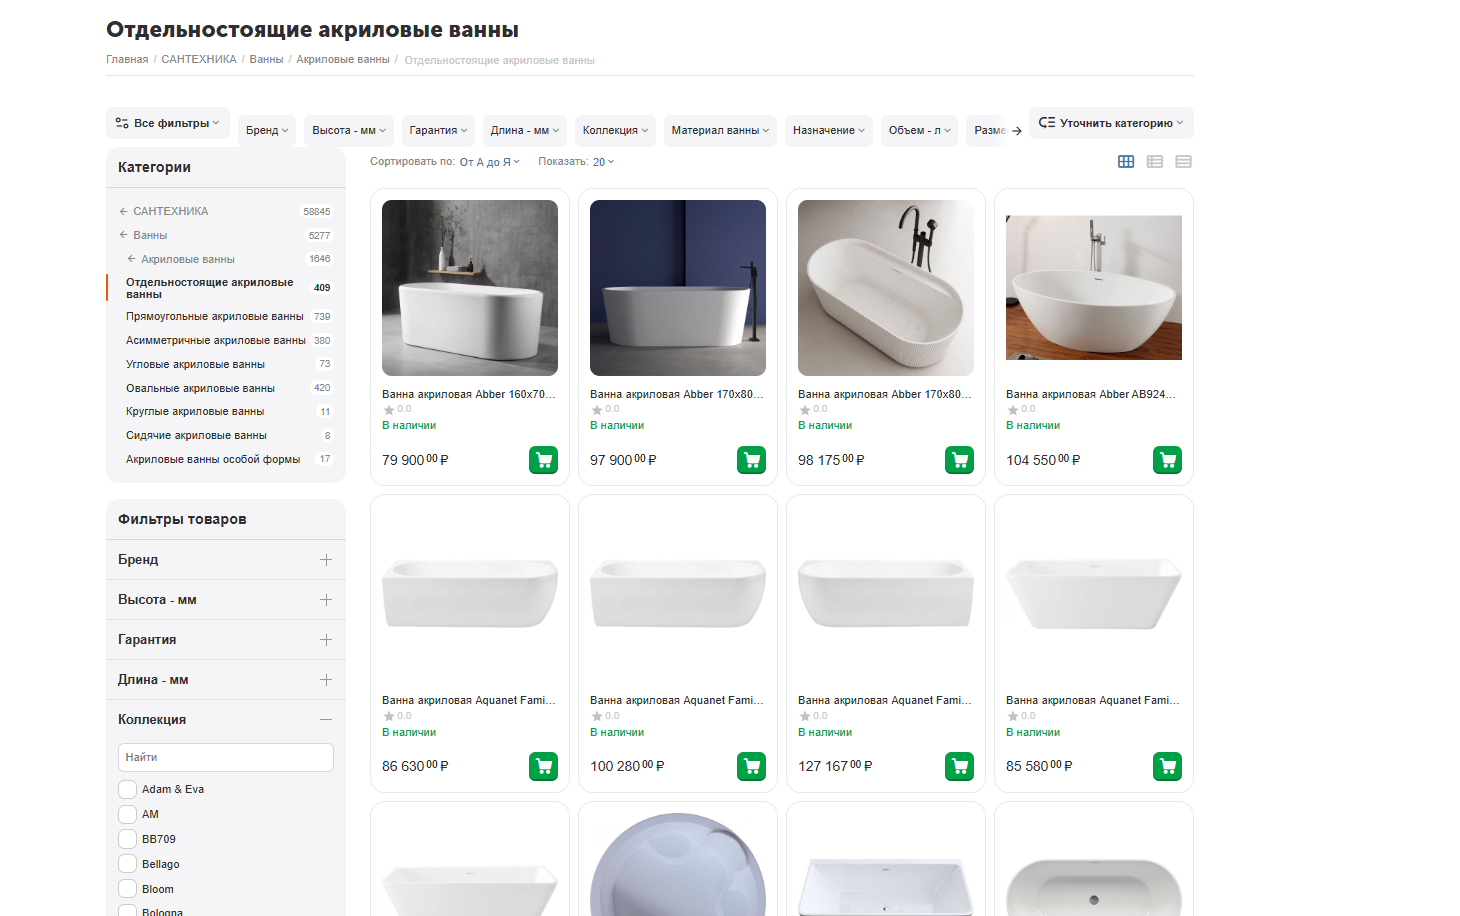Click the collection search Найти field
Screen dimensions: 1460x916
tap(226, 757)
